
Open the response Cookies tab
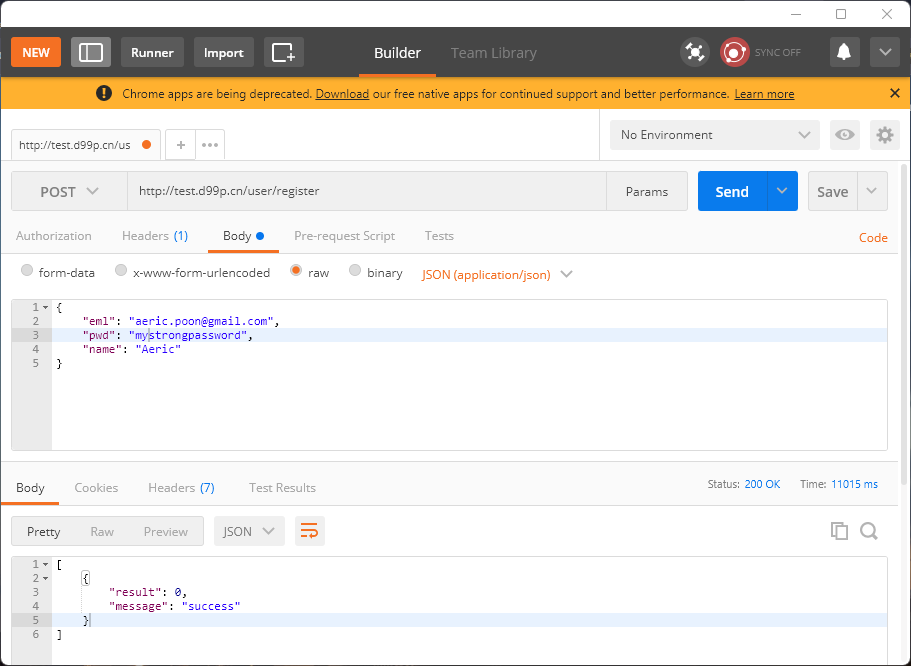[96, 488]
